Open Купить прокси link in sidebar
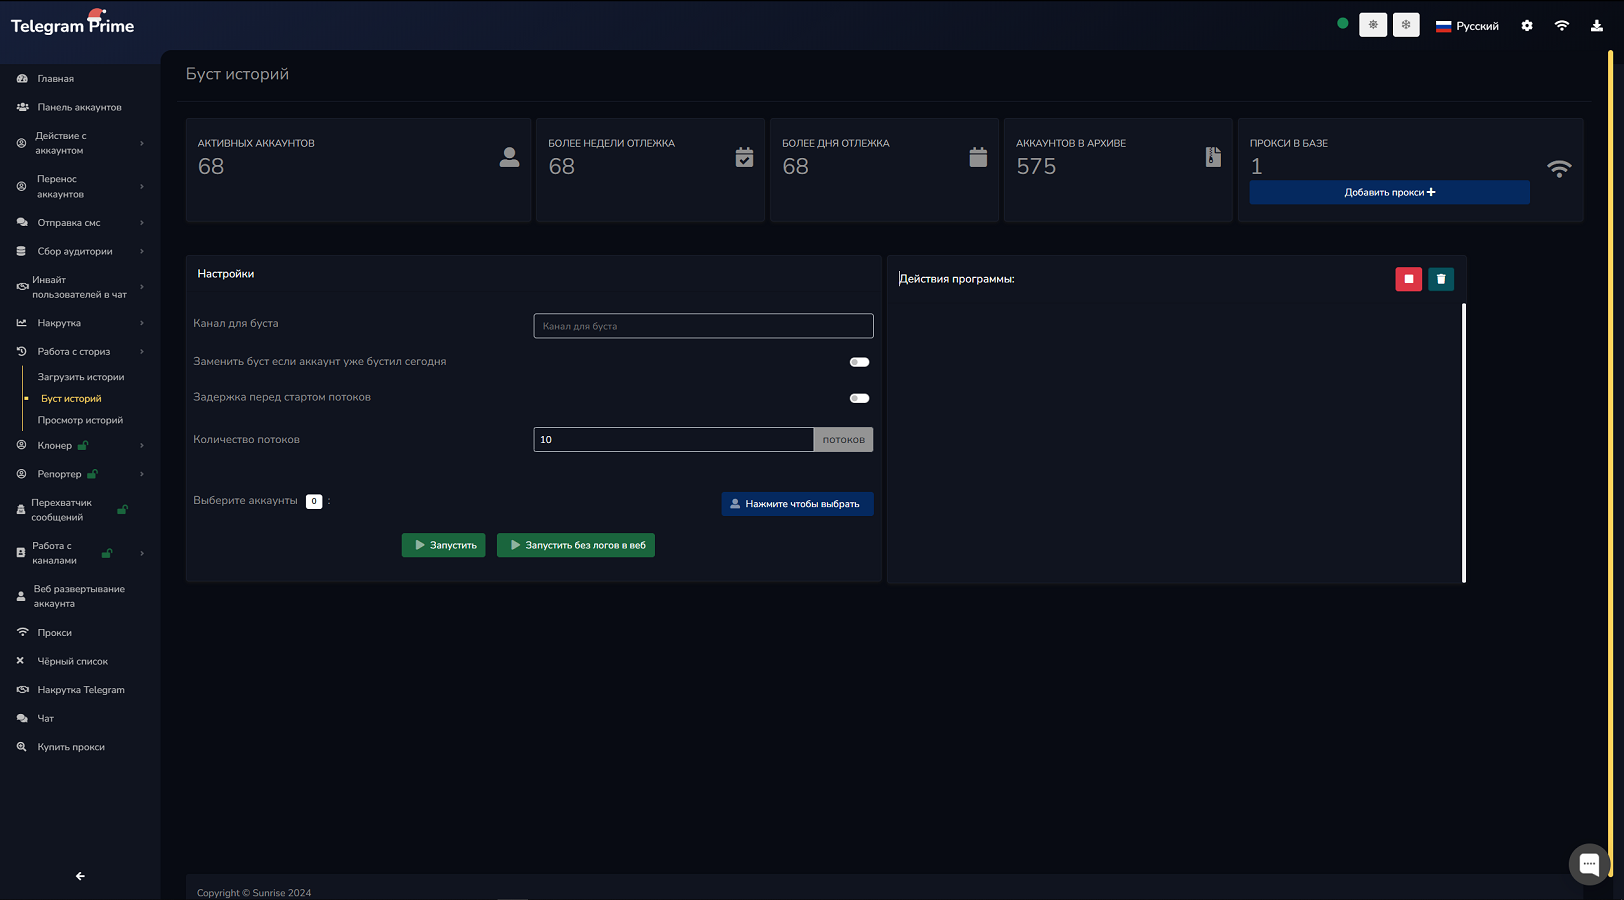 [x=71, y=747]
